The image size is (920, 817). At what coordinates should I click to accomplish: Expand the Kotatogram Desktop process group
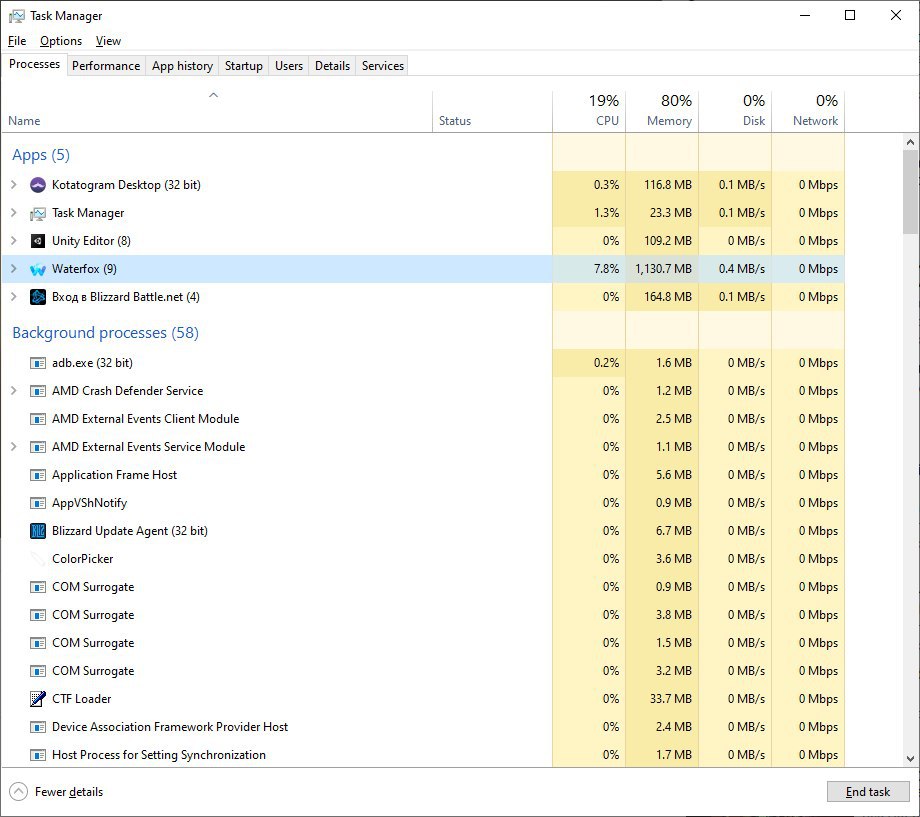click(x=13, y=185)
